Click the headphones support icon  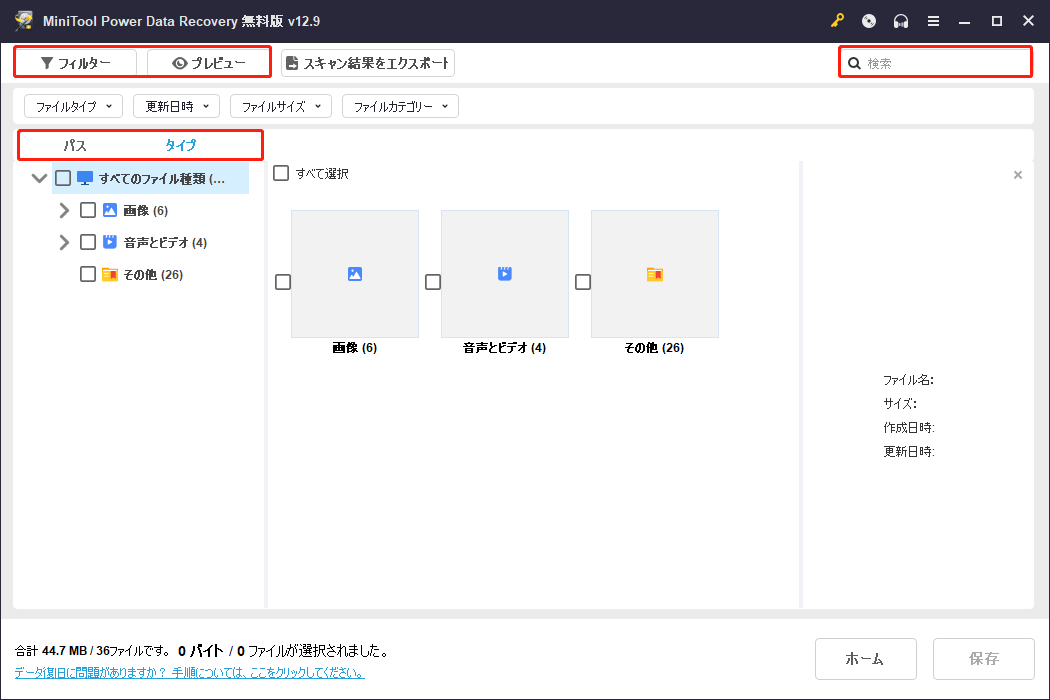[901, 21]
